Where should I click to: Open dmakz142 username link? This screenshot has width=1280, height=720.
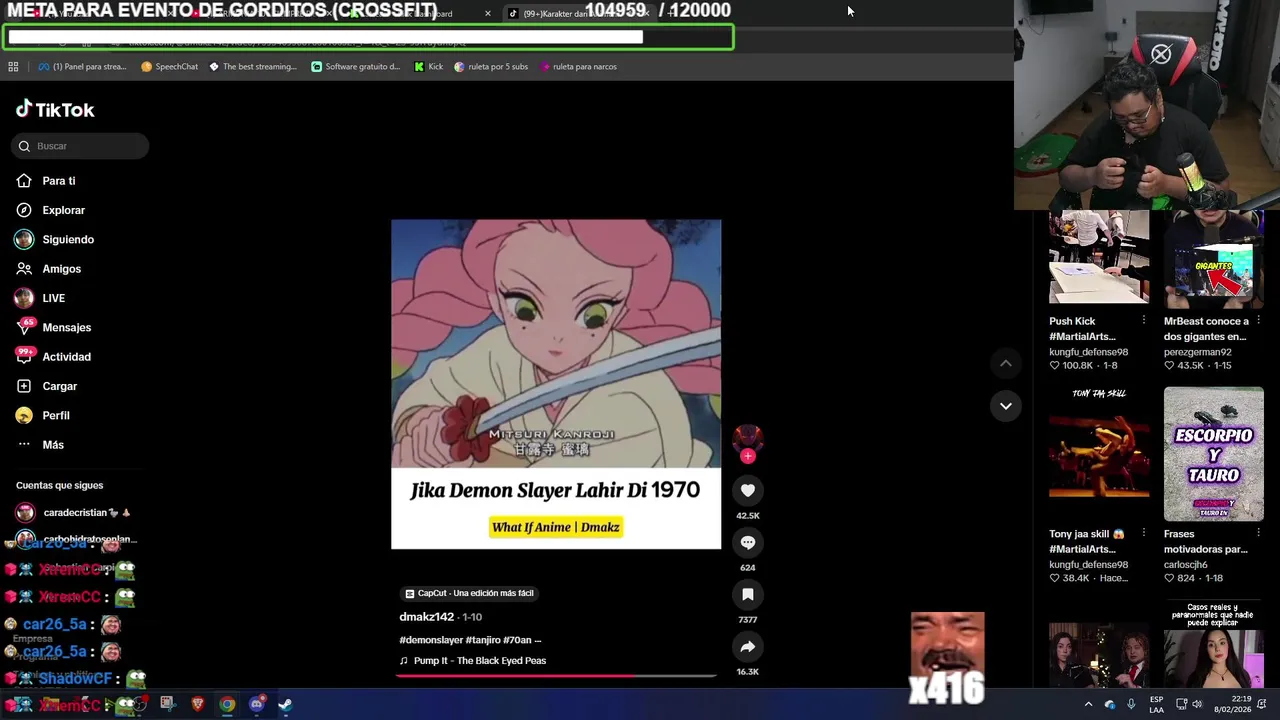427,617
